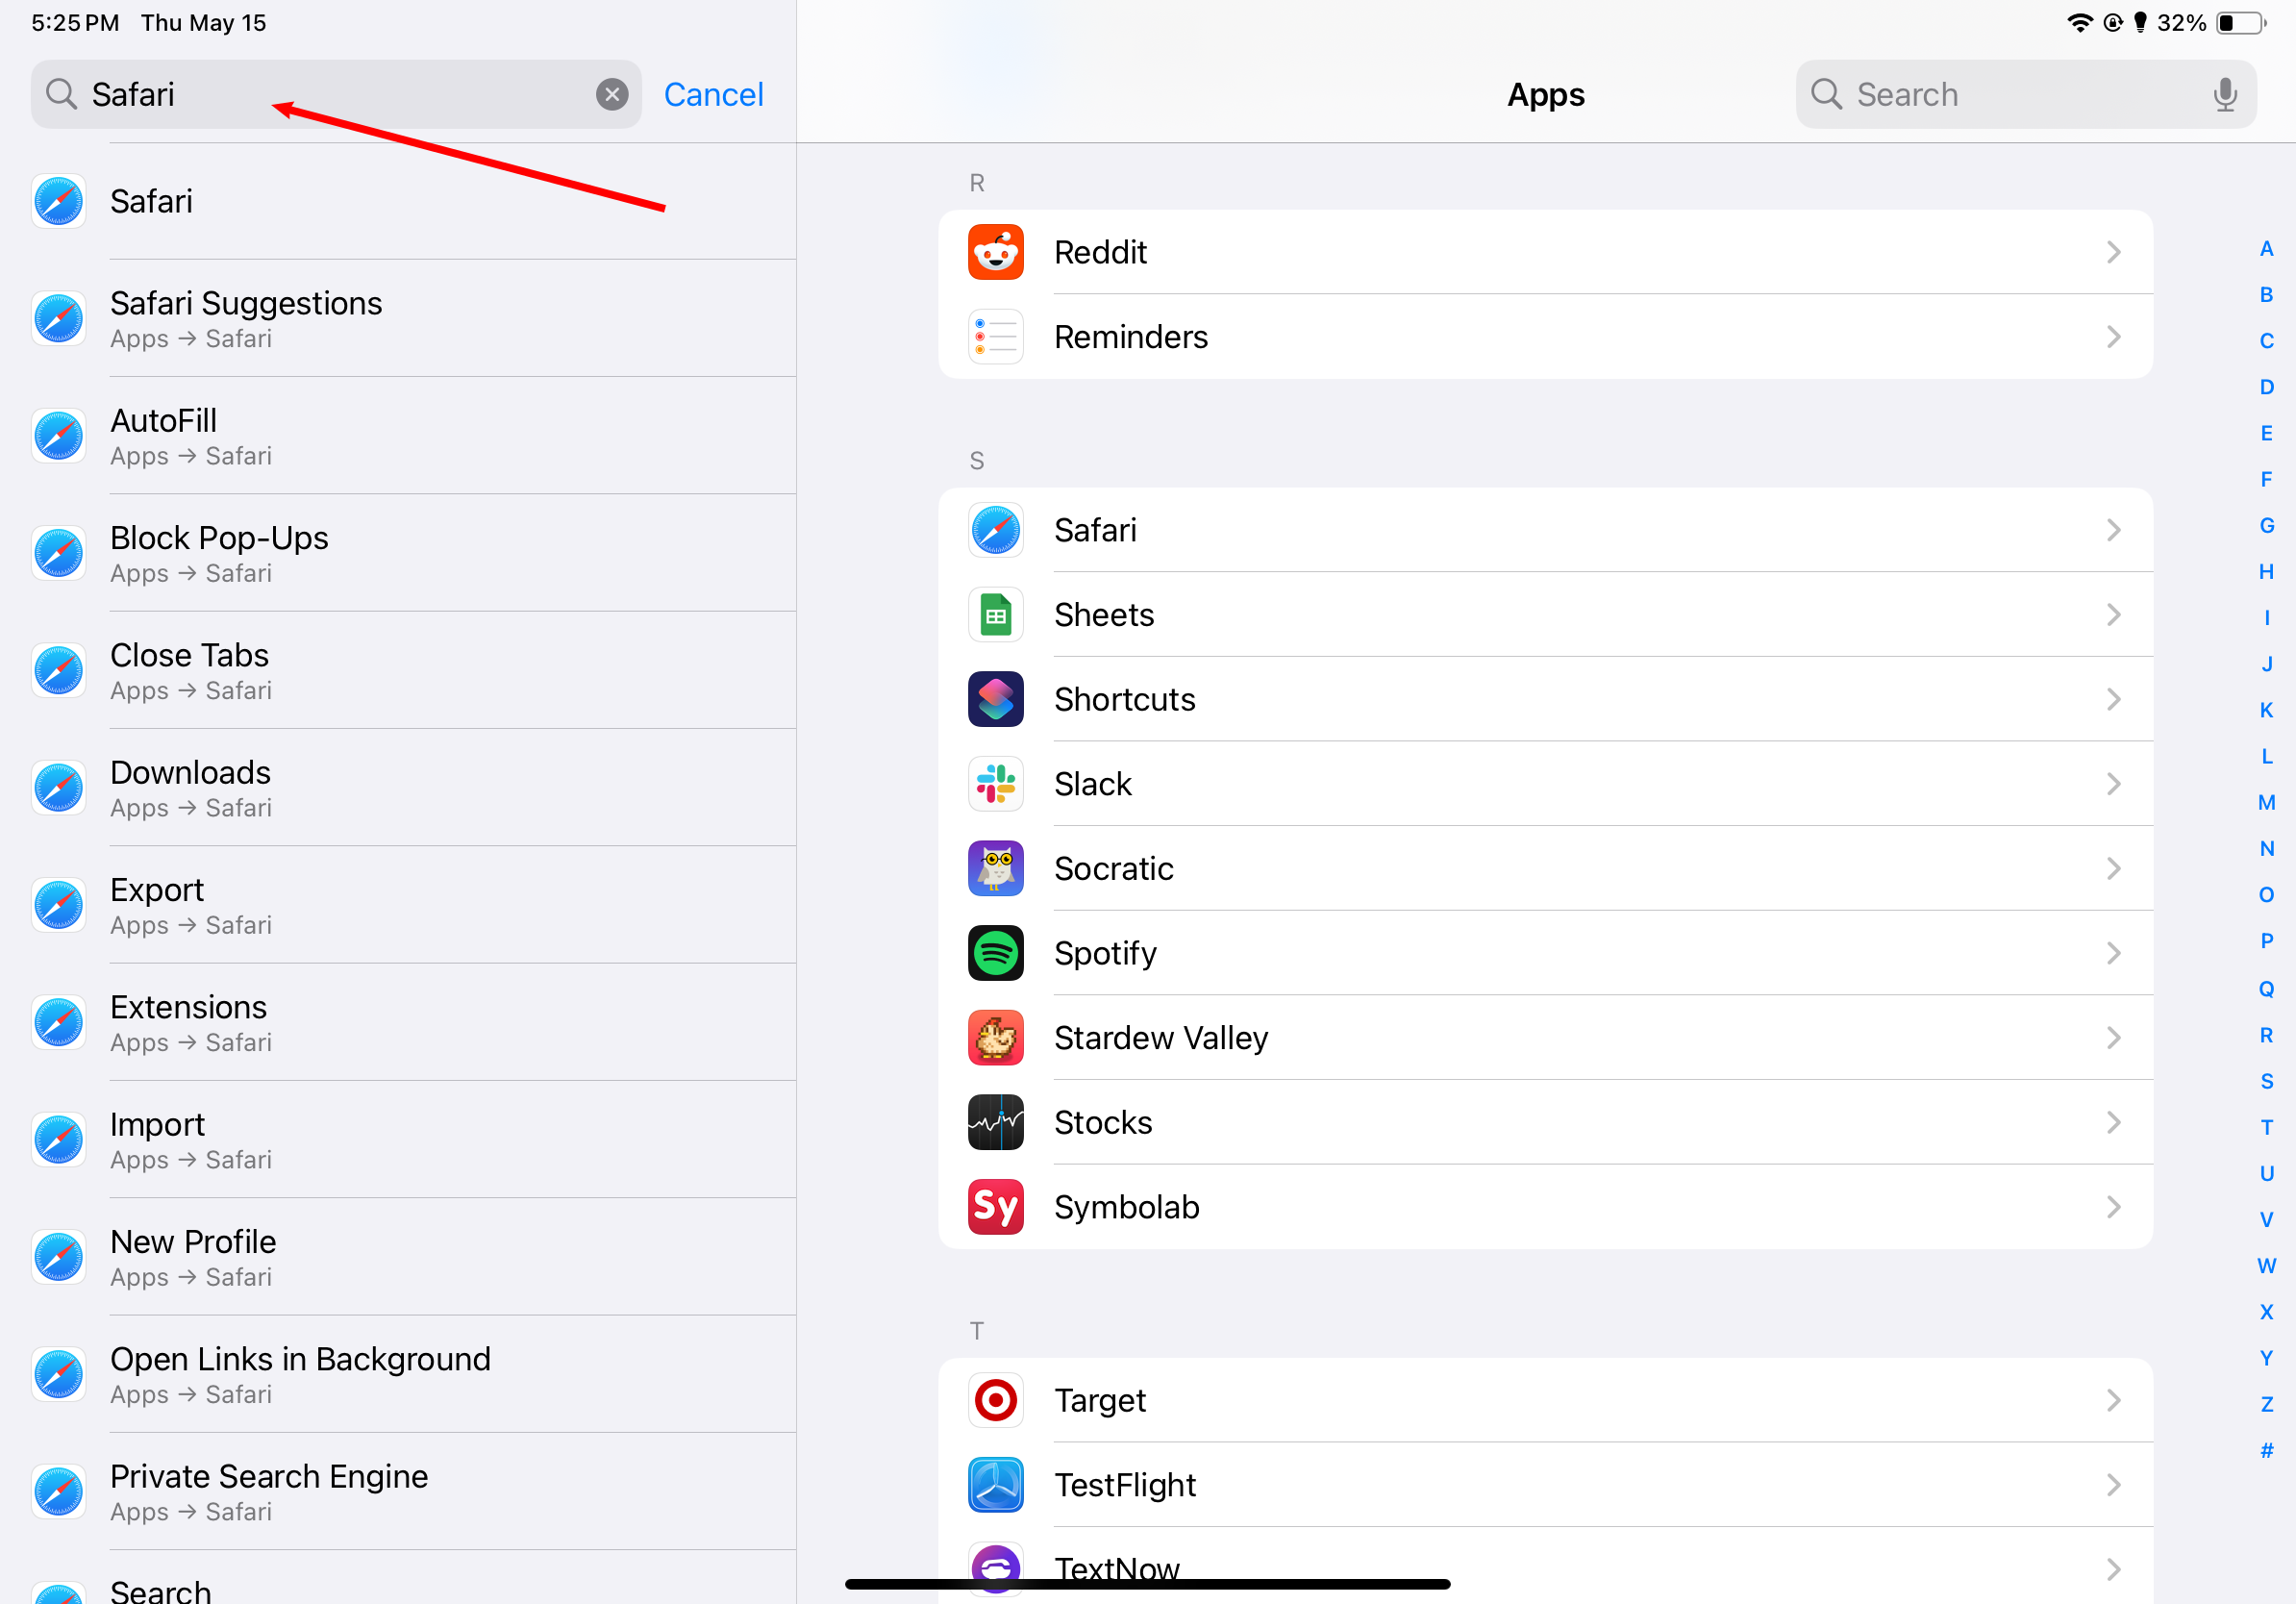Open Stocks row chevron
The height and width of the screenshot is (1604, 2296).
pos(2113,1122)
